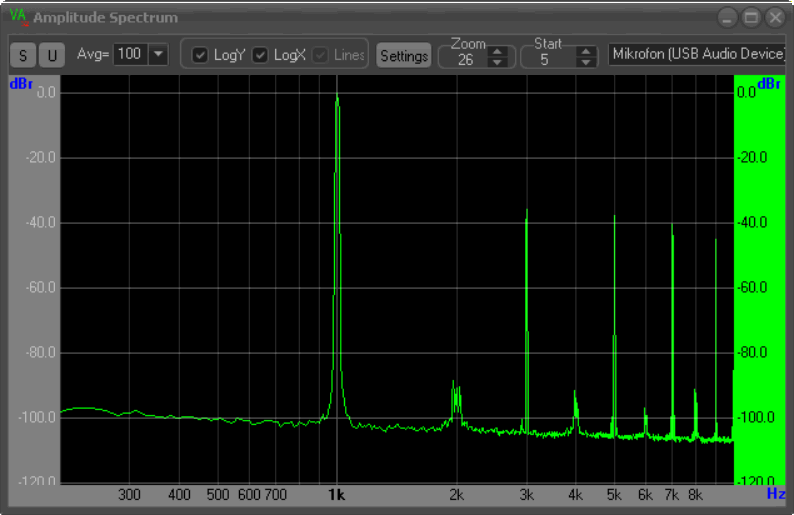This screenshot has height=515, width=794.
Task: Open the Settings button
Action: click(403, 56)
